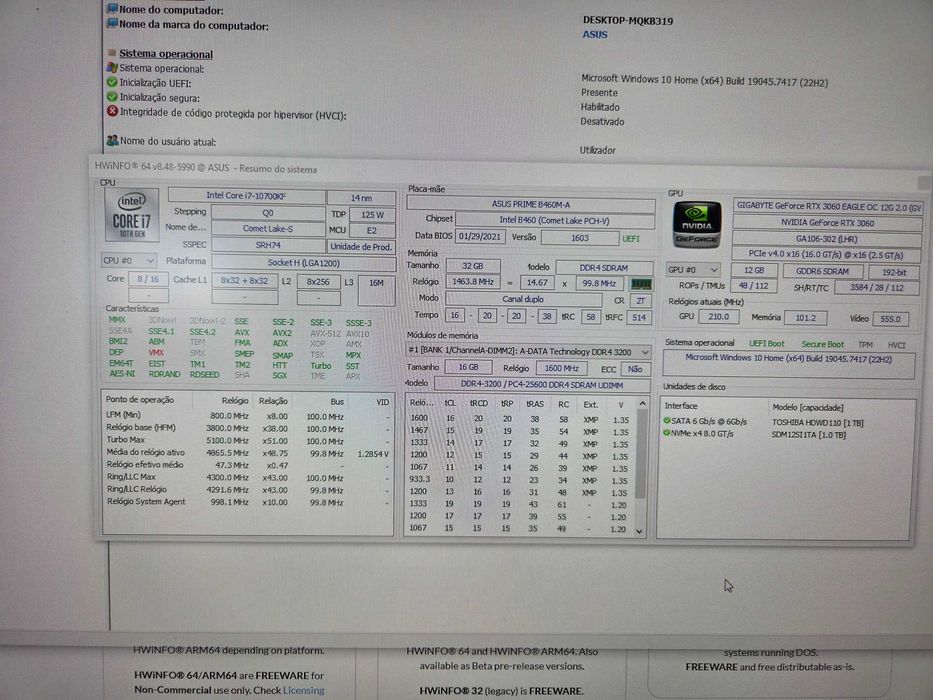Click the GIGABYTE GeForce RTX 3060 EAGLE field
Image resolution: width=933 pixels, height=700 pixels.
click(828, 206)
